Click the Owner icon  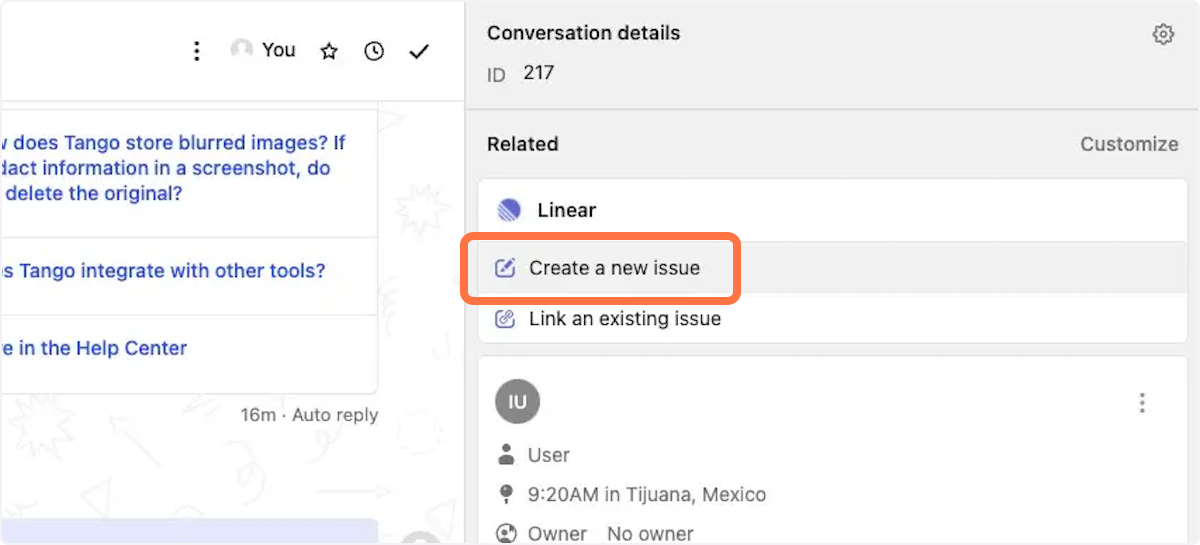[x=506, y=534]
